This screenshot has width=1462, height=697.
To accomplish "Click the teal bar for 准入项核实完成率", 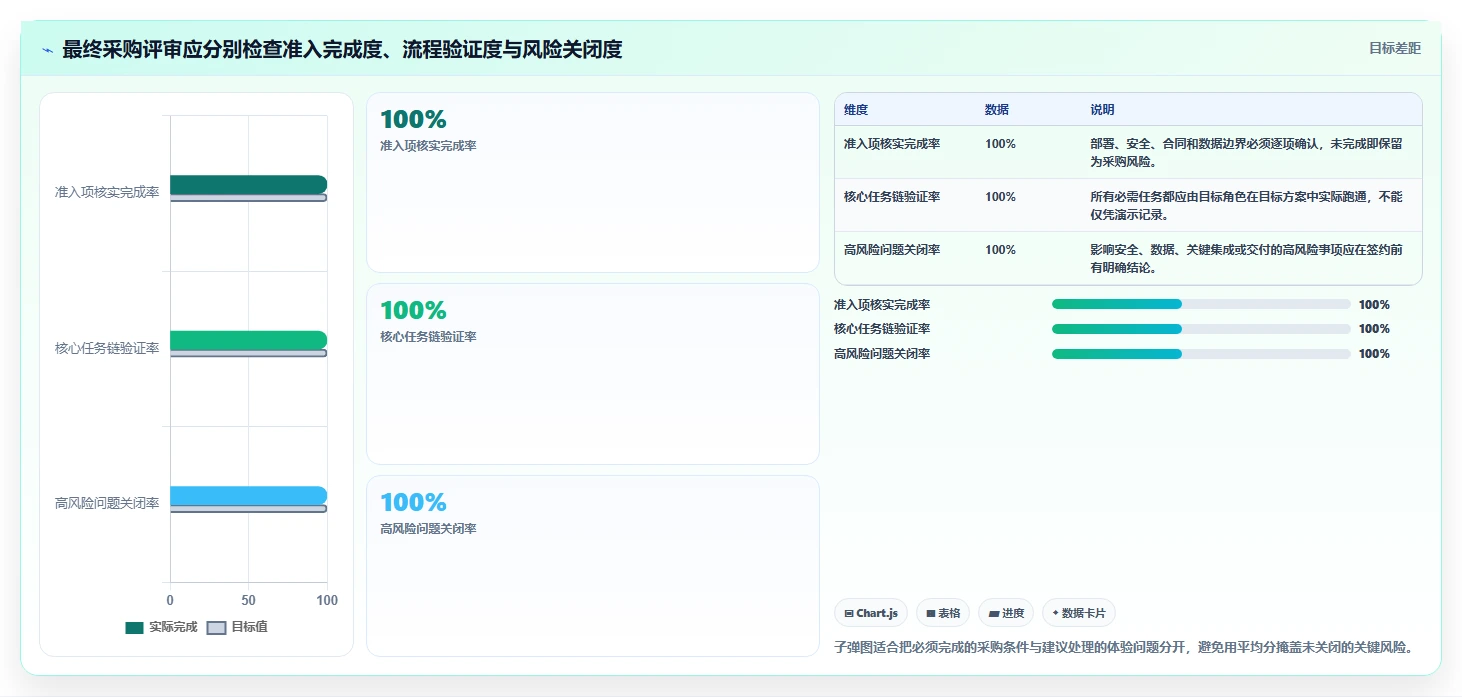I will tap(248, 184).
